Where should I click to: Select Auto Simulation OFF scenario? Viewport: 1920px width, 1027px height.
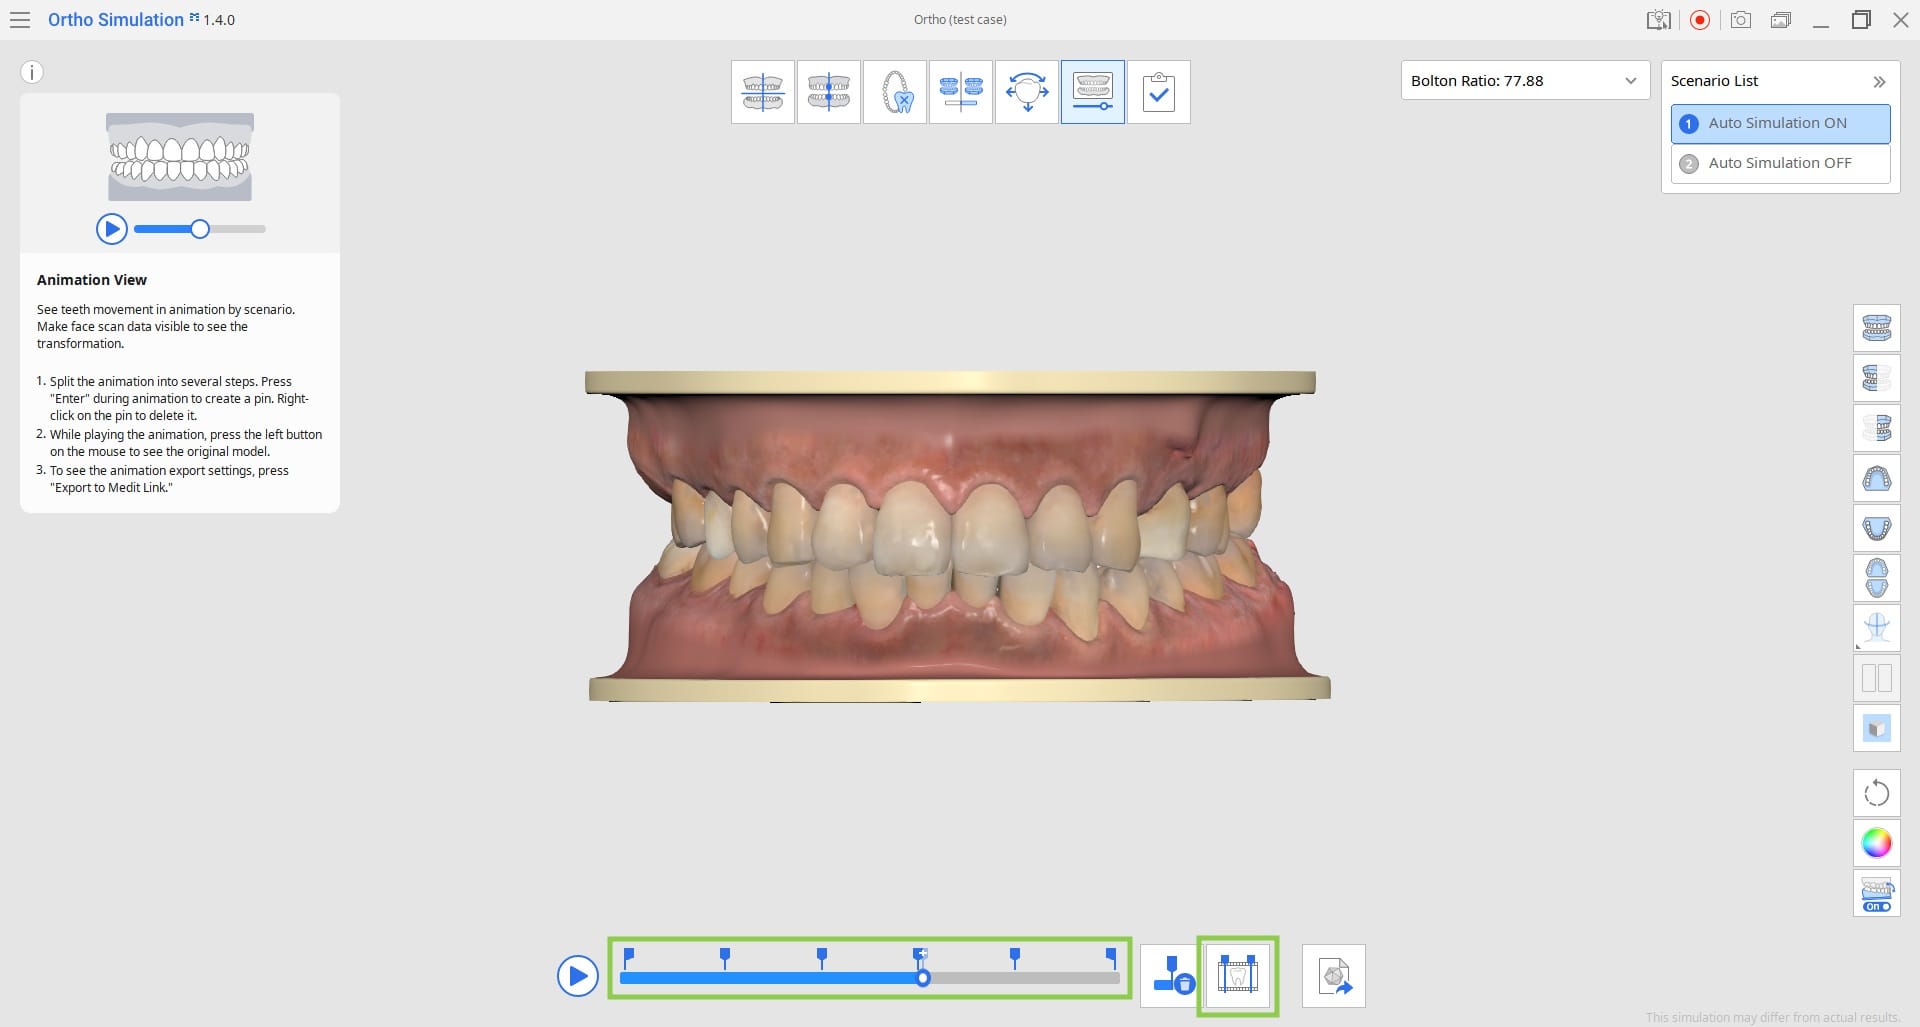(x=1781, y=164)
